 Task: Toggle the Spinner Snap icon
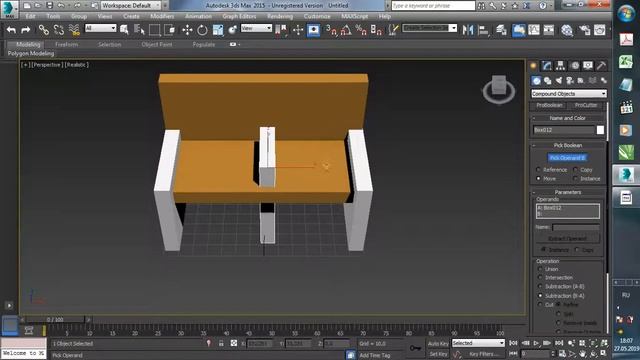[x=376, y=30]
